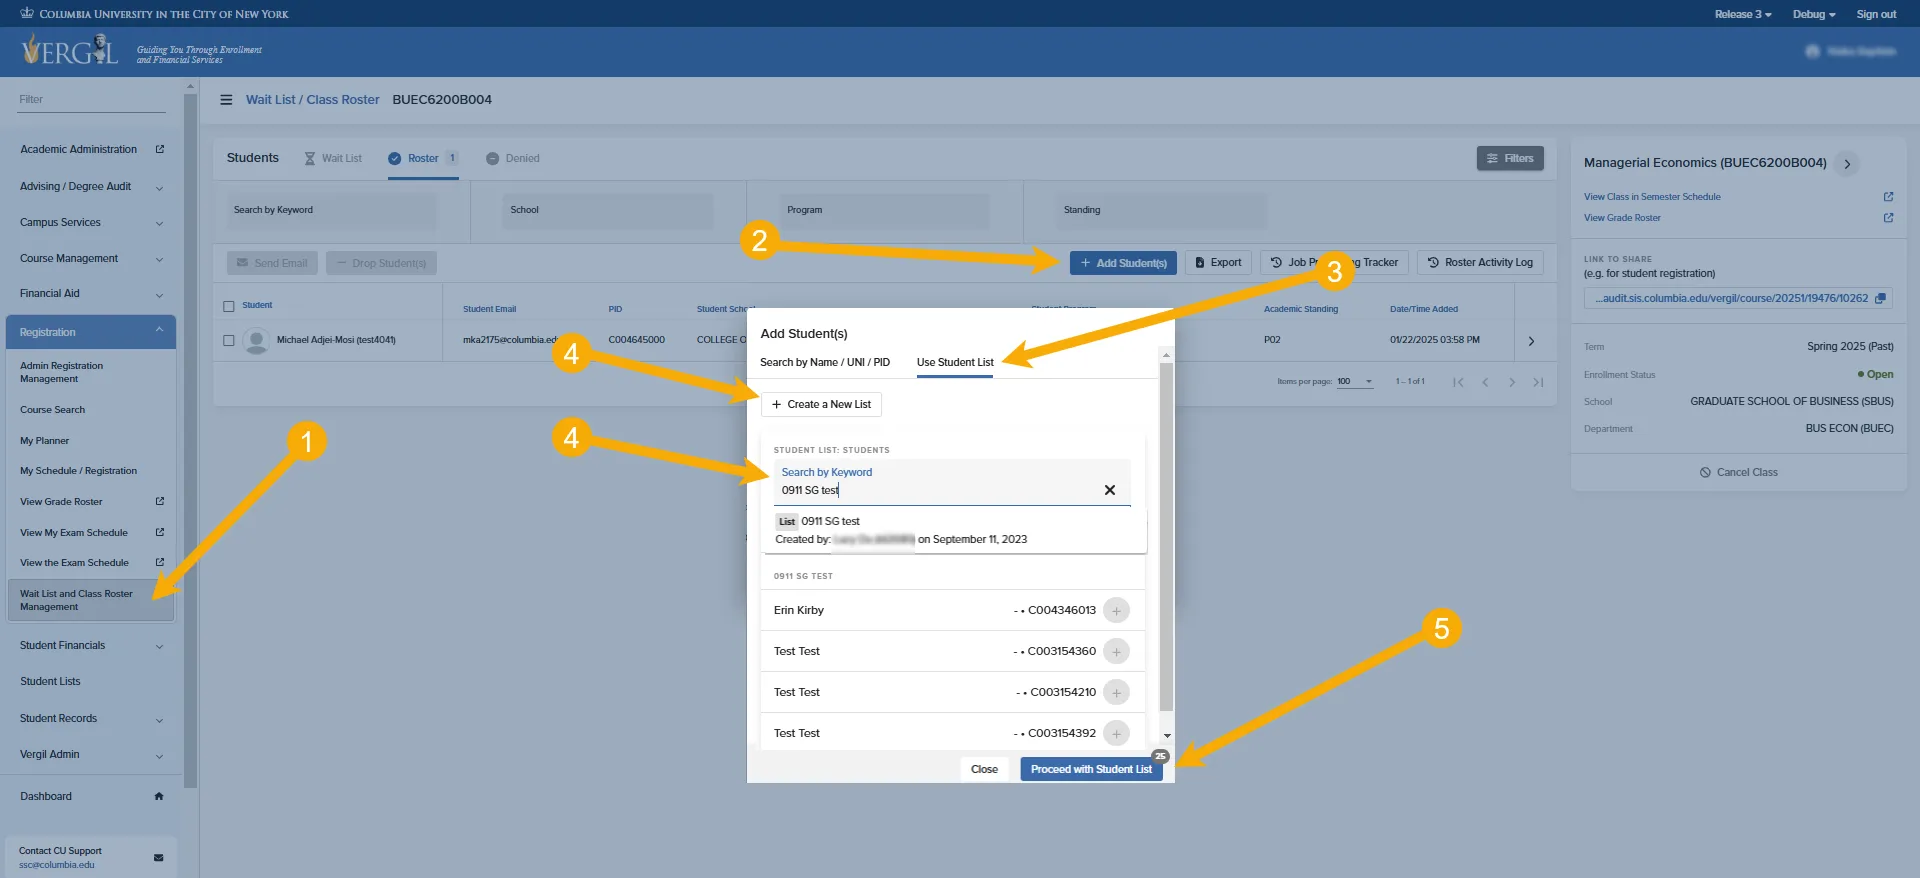
Task: Select Search by Name / UNI / PID tab
Action: (825, 362)
